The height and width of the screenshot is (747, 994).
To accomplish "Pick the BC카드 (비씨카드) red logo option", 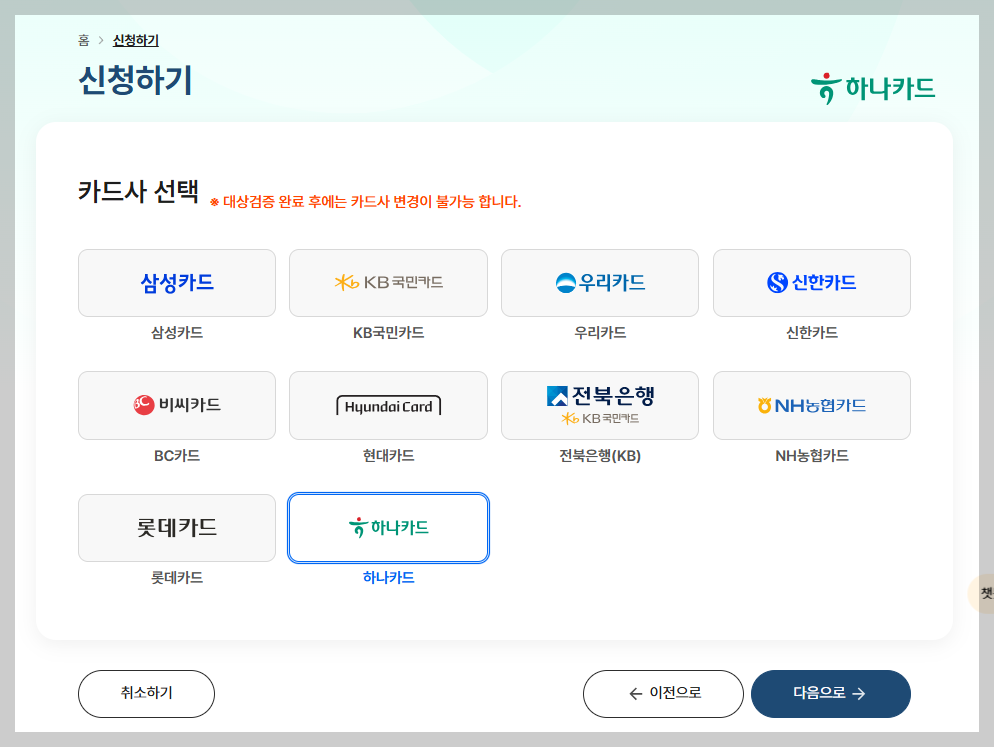I will (176, 405).
